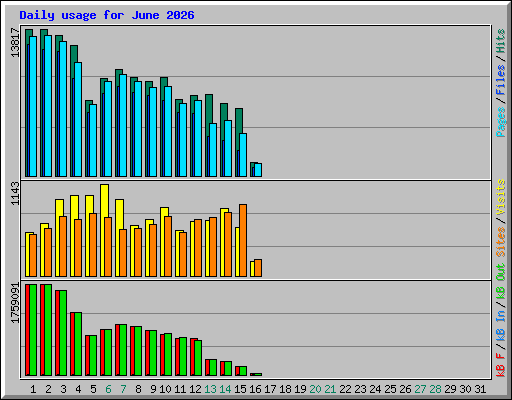Click day 1 on the x-axis
Image resolution: width=512 pixels, height=400 pixels.
[x=33, y=389]
